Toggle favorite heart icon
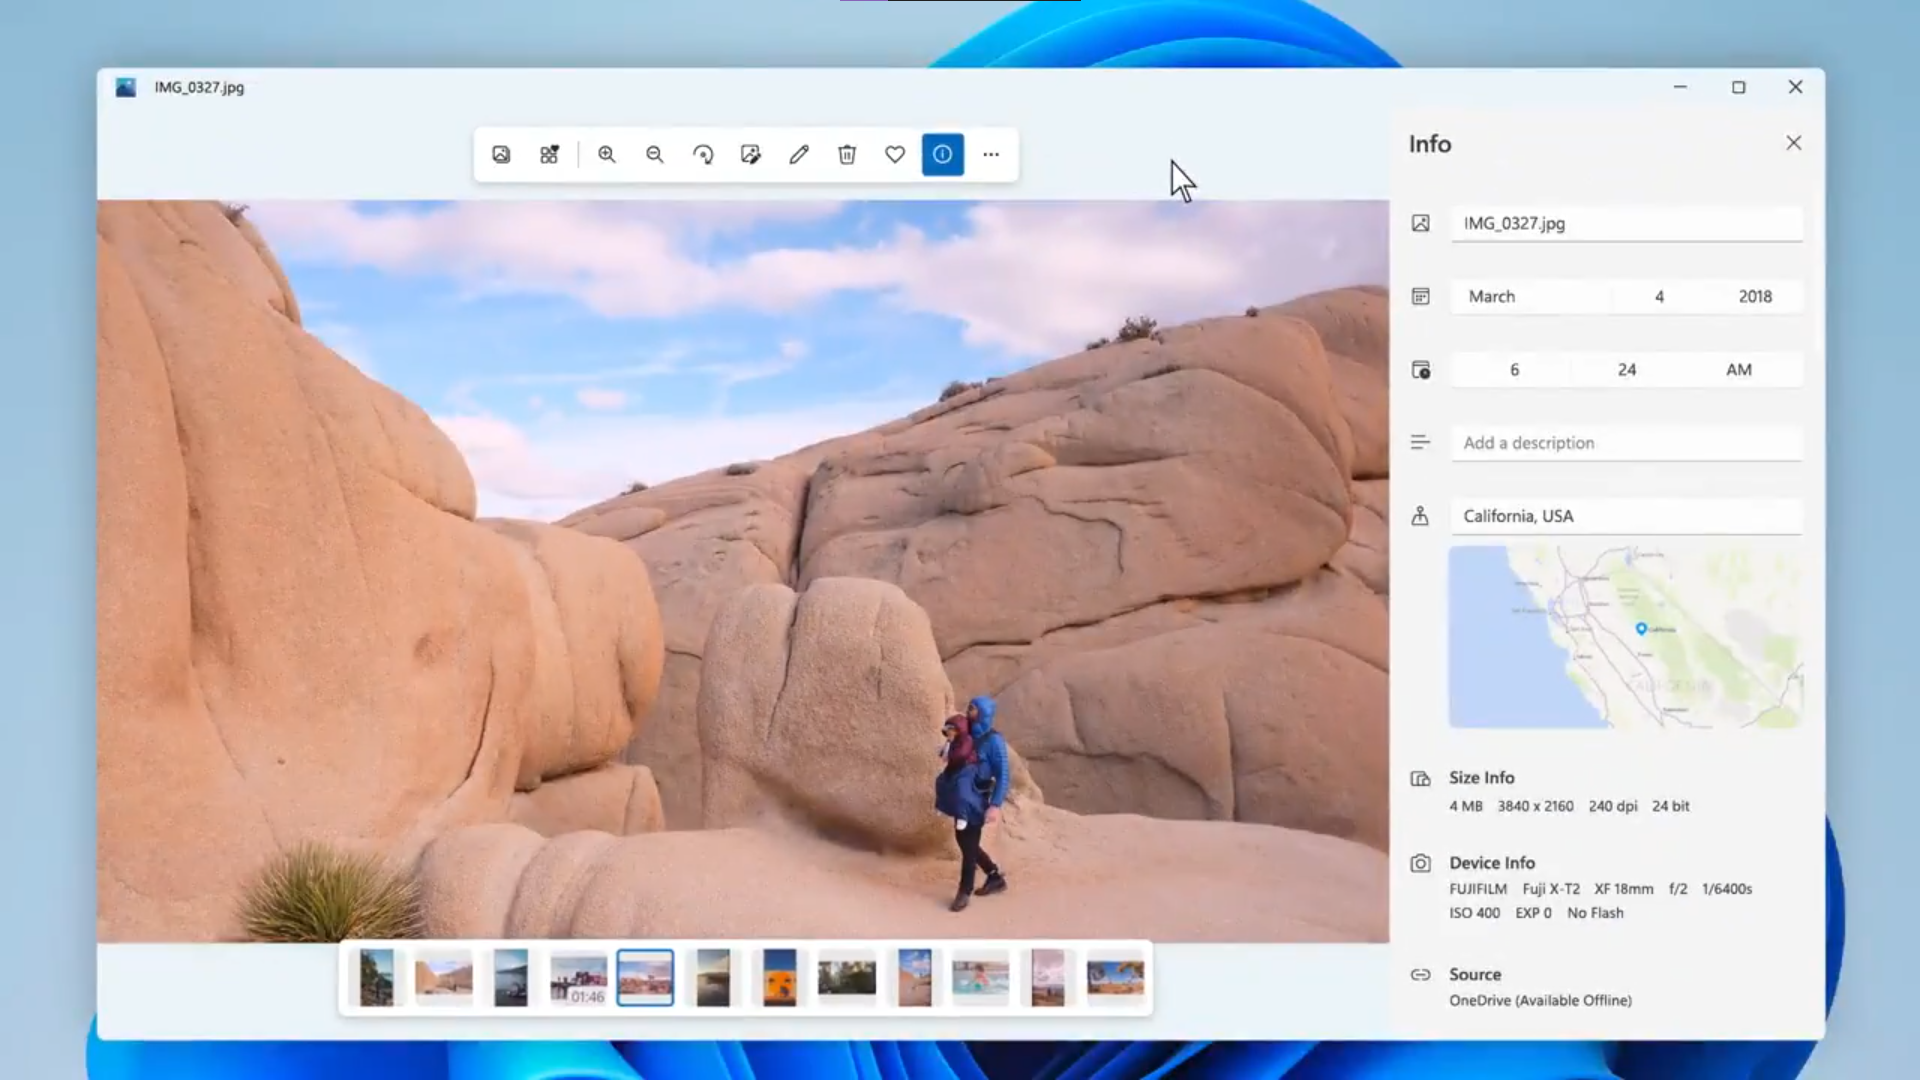The image size is (1920, 1080). click(895, 155)
